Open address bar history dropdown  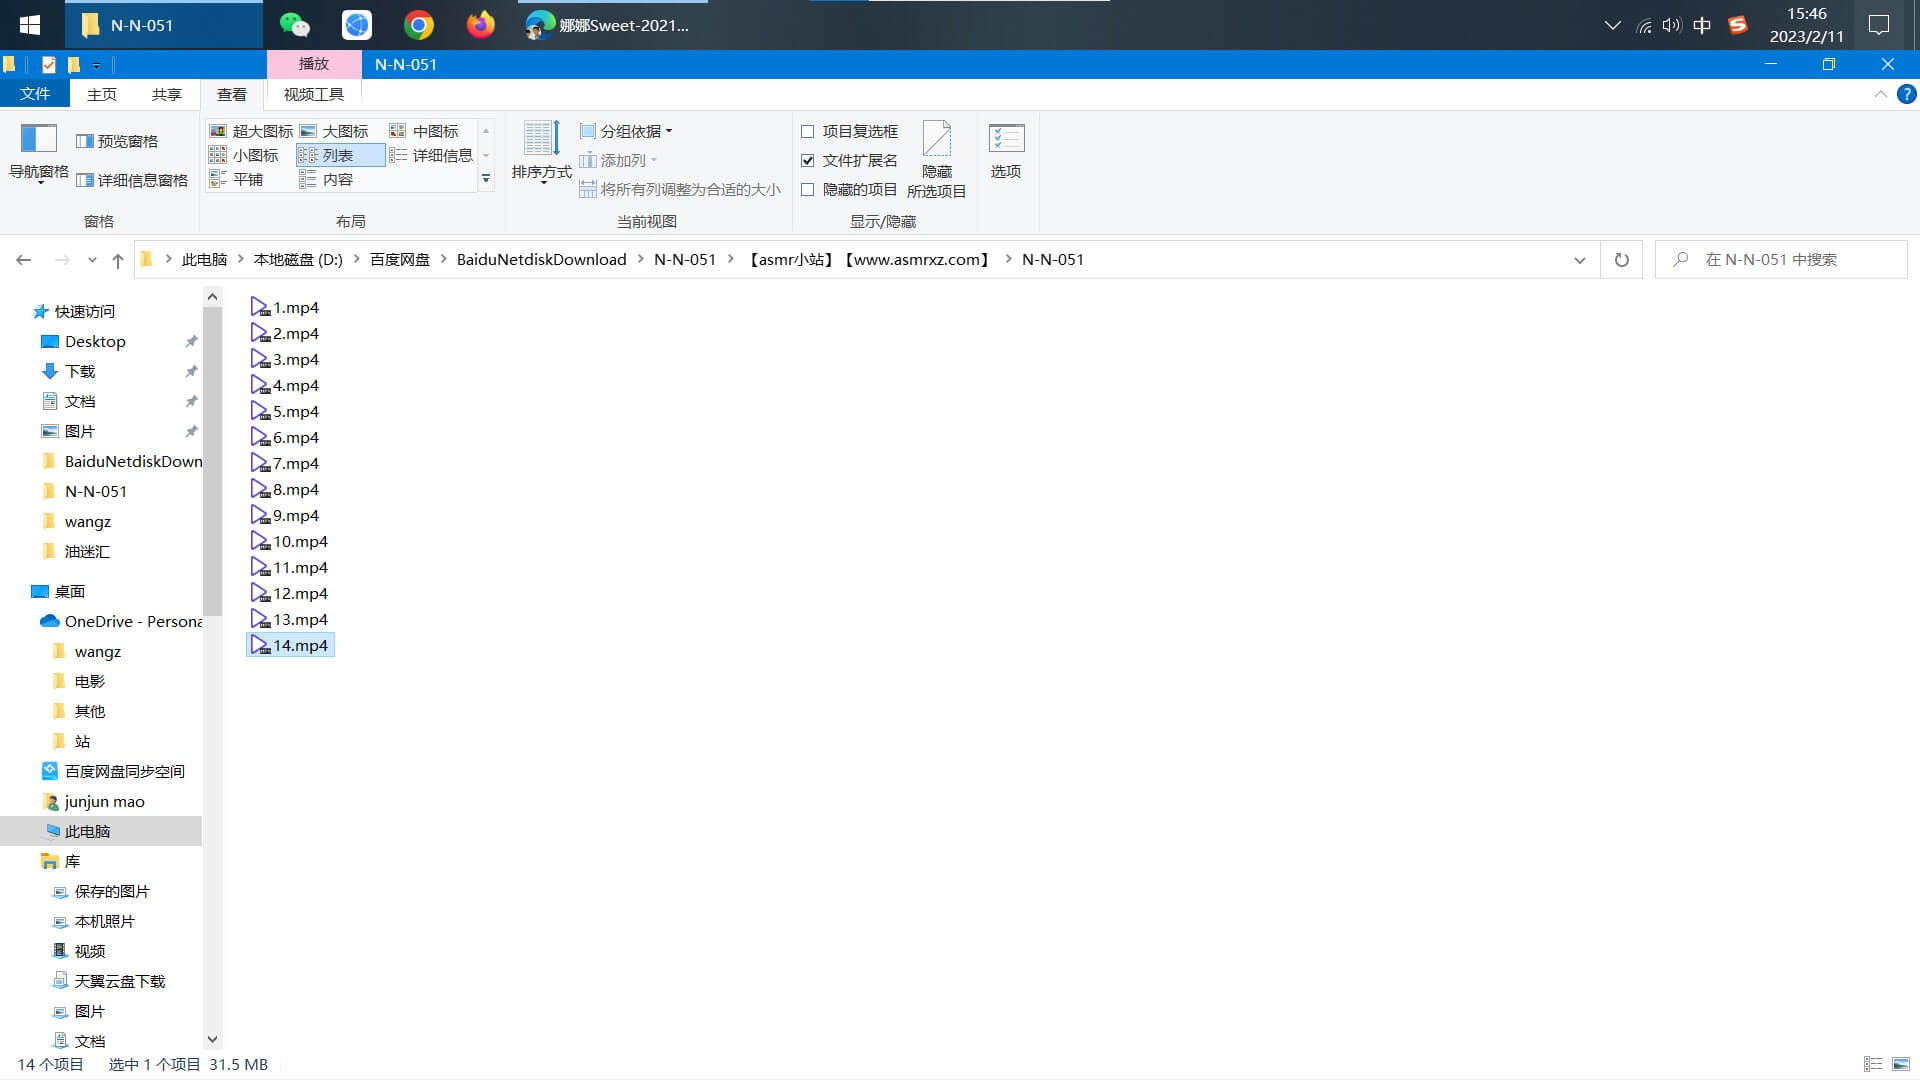1579,260
